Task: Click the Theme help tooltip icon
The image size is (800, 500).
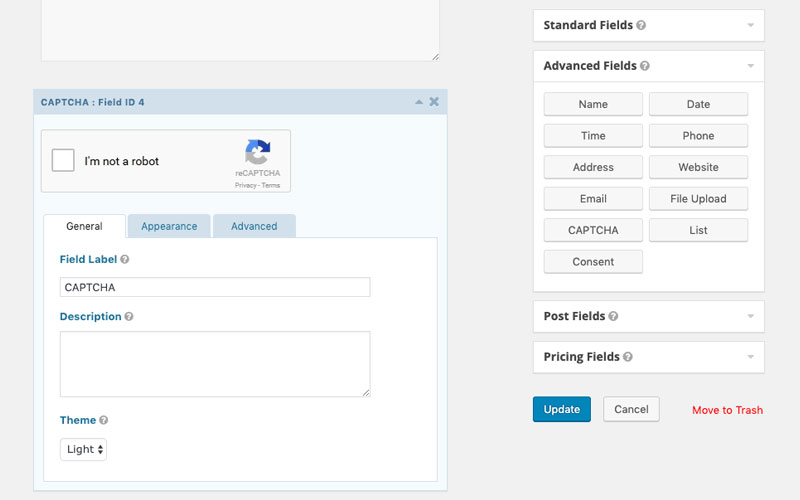Action: pyautogui.click(x=104, y=421)
